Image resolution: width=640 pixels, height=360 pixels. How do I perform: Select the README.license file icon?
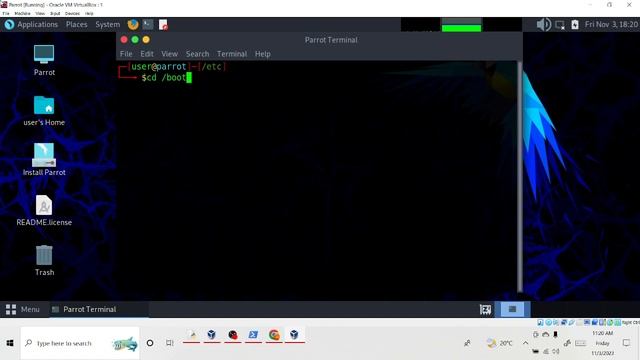pyautogui.click(x=44, y=210)
